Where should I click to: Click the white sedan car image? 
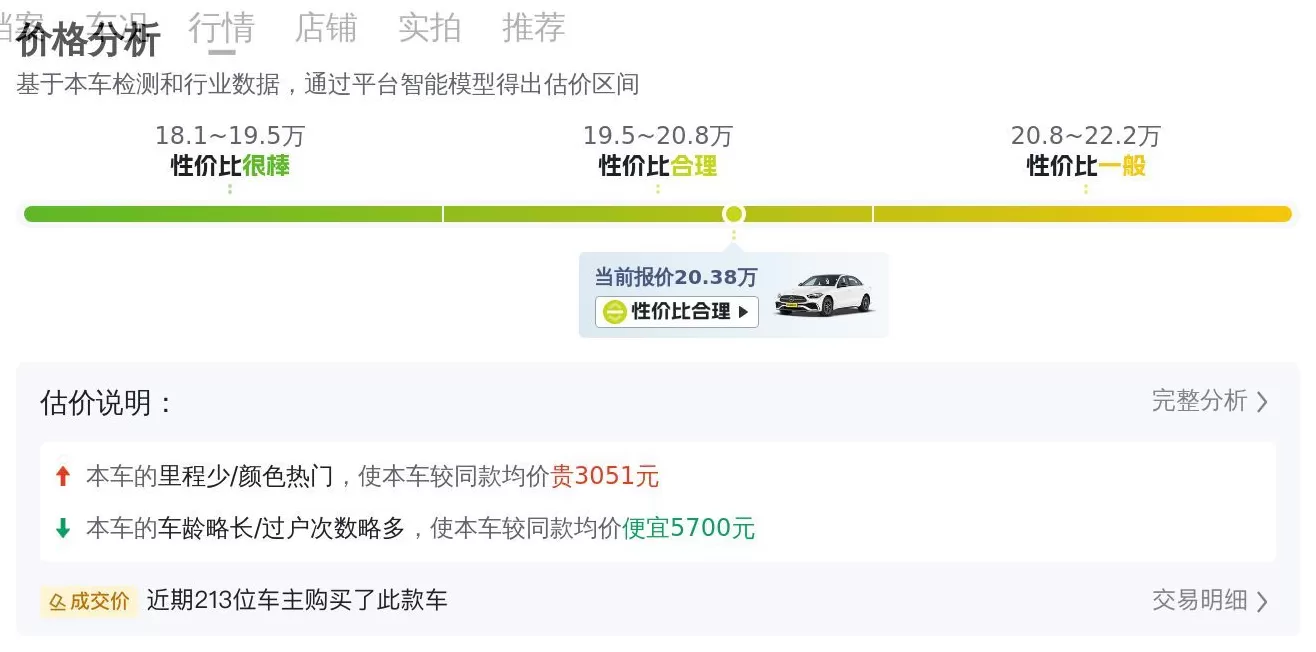(x=823, y=294)
